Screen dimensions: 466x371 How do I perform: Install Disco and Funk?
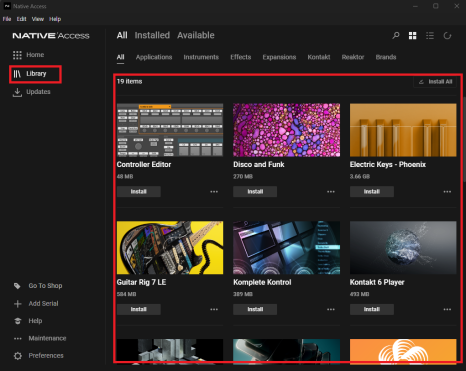(255, 192)
